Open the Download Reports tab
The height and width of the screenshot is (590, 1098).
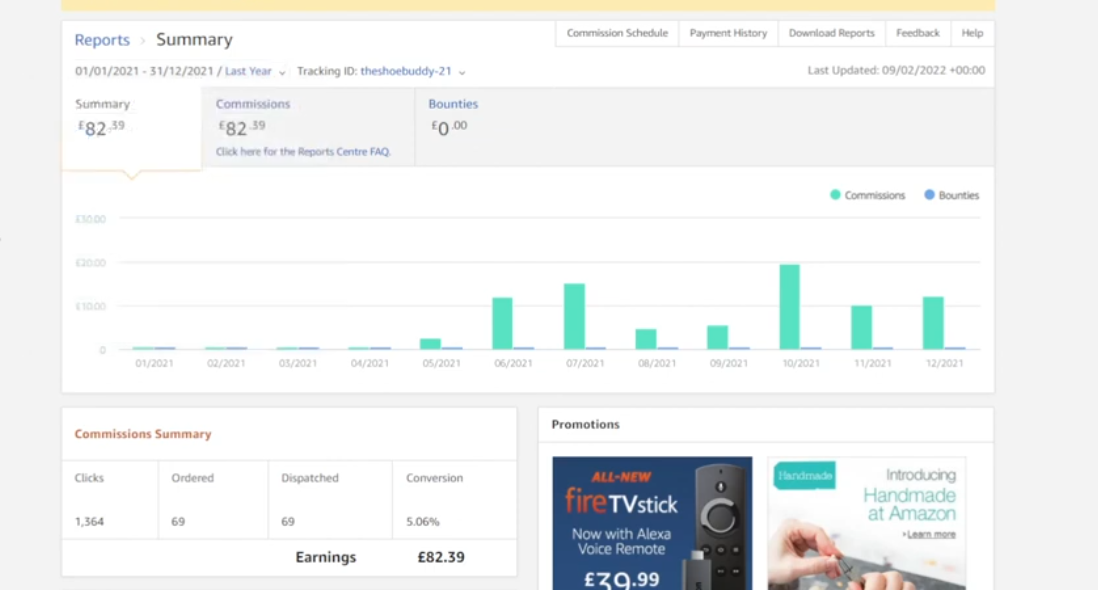pyautogui.click(x=831, y=33)
